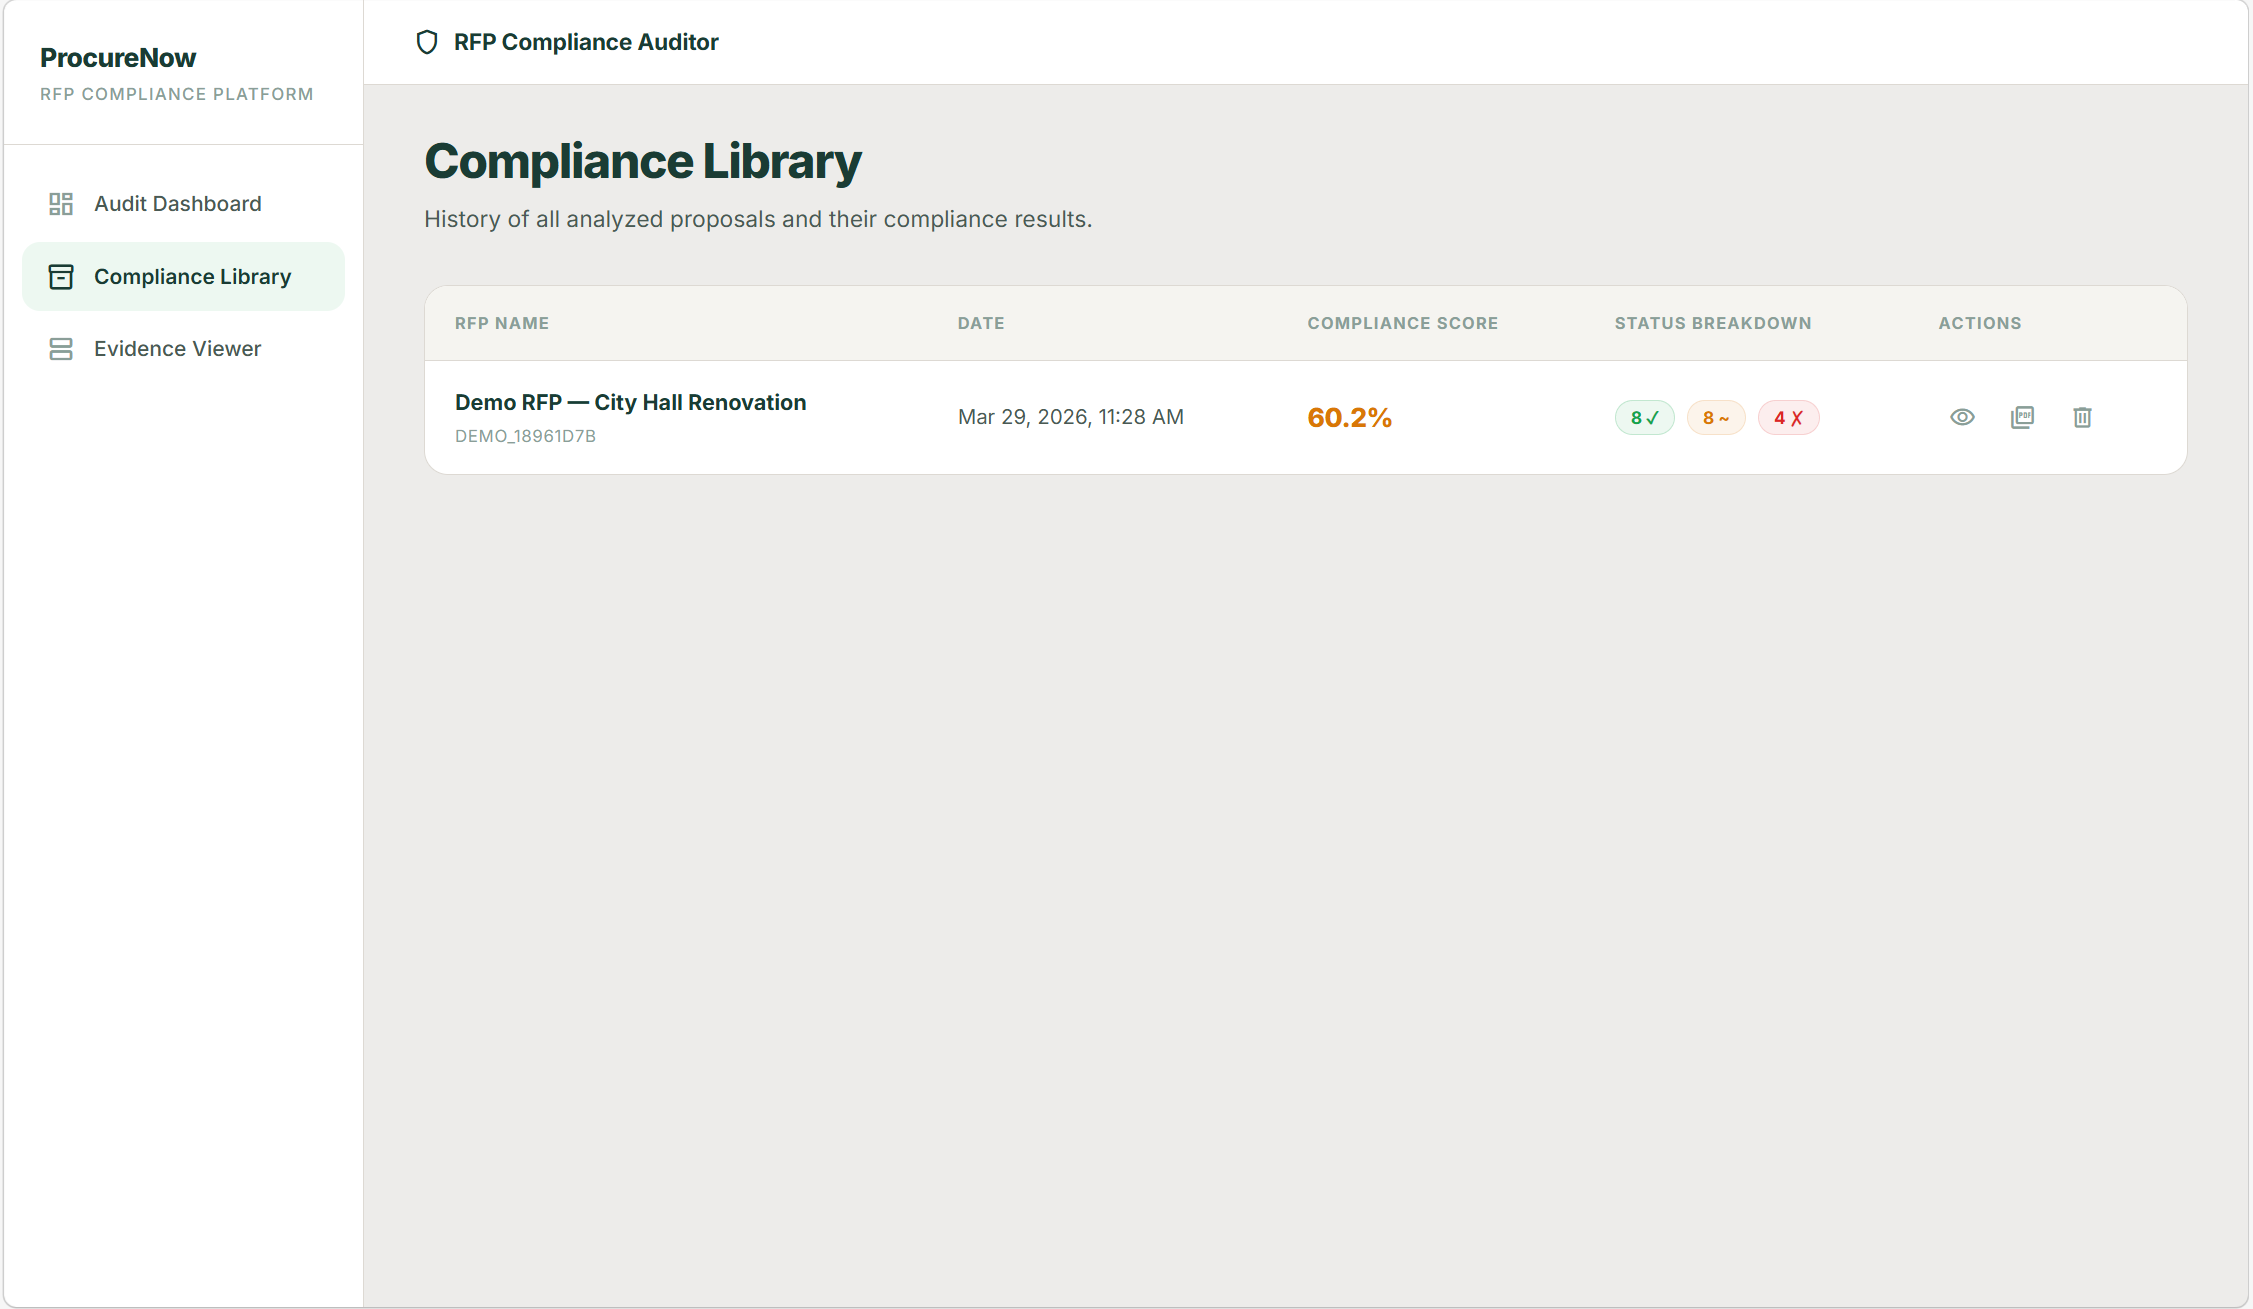Click the red 4 failed badge
Image resolution: width=2253 pixels, height=1309 pixels.
[x=1788, y=418]
